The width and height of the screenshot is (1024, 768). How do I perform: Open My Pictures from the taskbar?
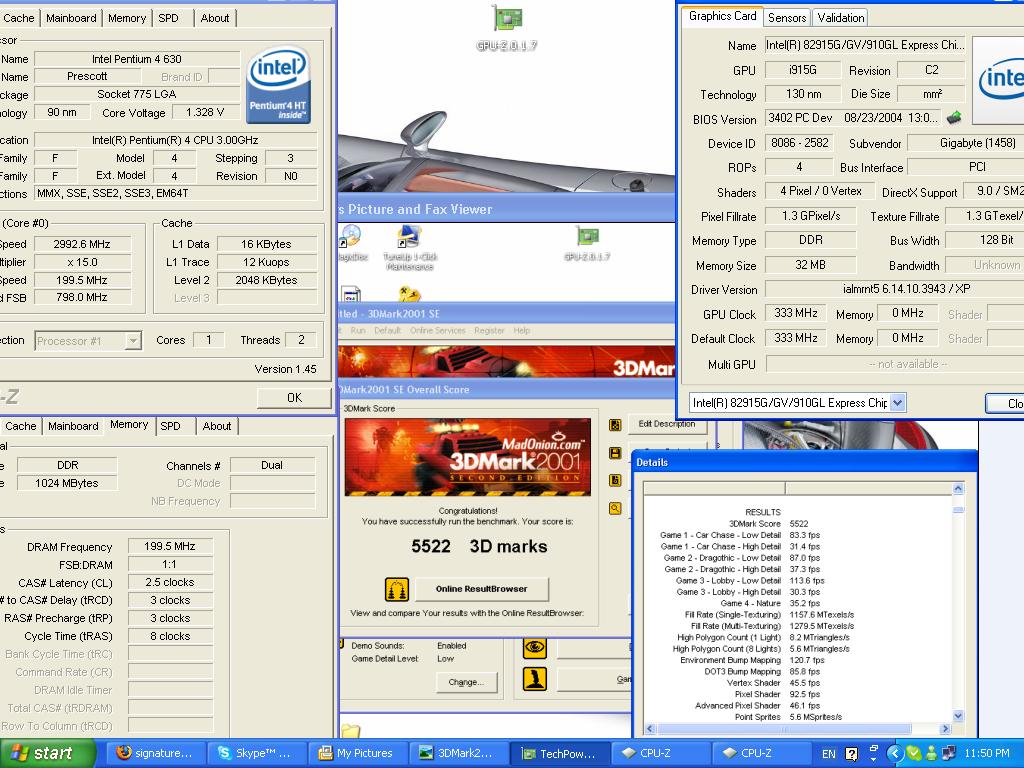pyautogui.click(x=357, y=753)
